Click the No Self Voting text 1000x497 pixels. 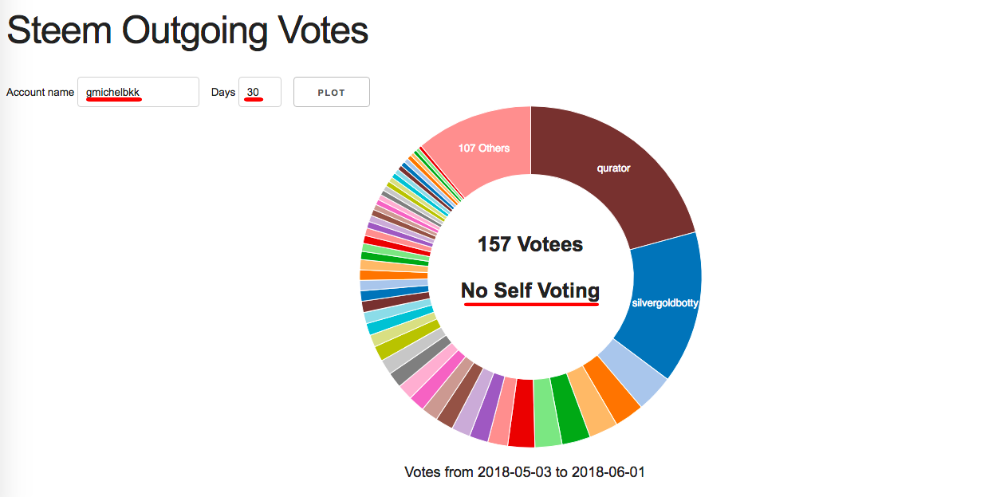pos(530,291)
